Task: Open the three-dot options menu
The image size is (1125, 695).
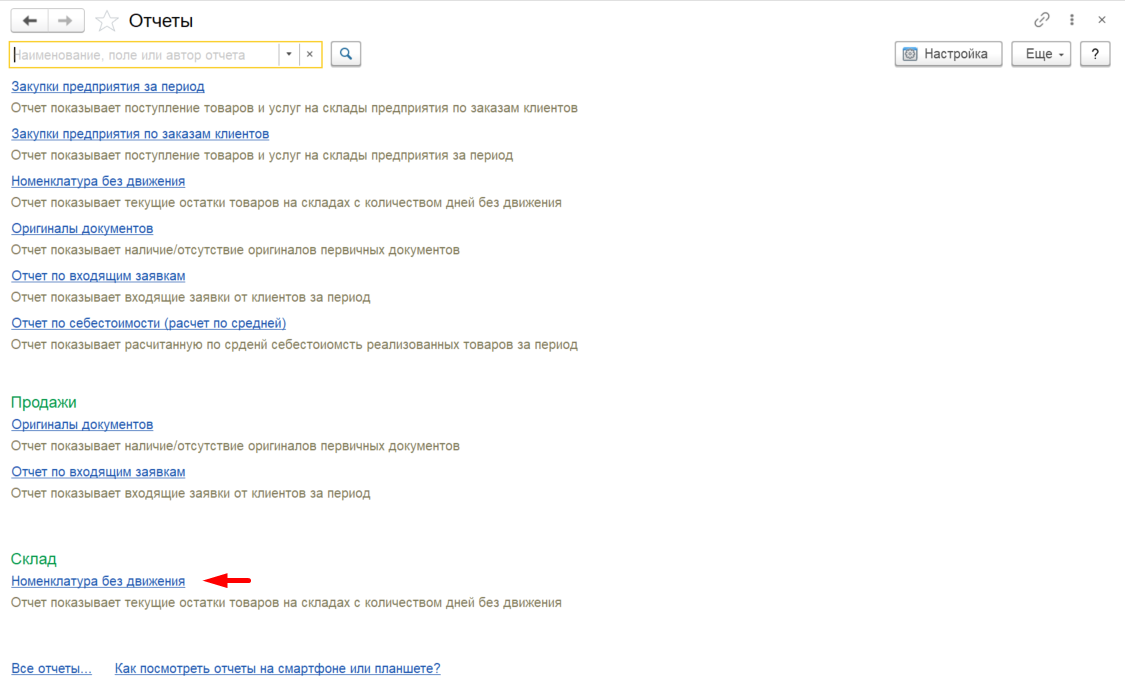Action: pyautogui.click(x=1072, y=20)
